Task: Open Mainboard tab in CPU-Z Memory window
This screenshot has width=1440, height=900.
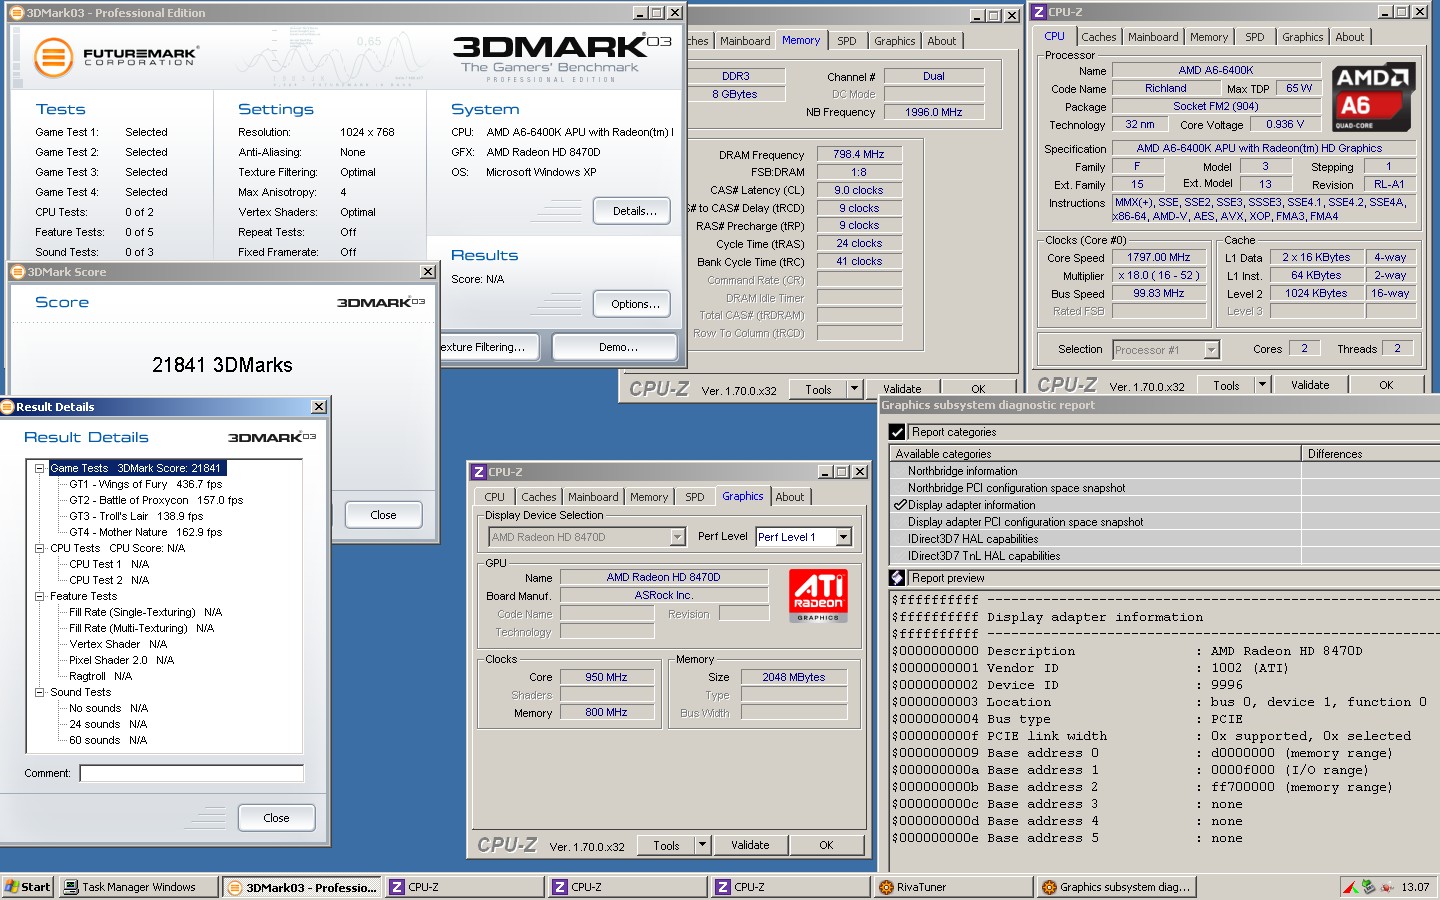Action: [745, 41]
